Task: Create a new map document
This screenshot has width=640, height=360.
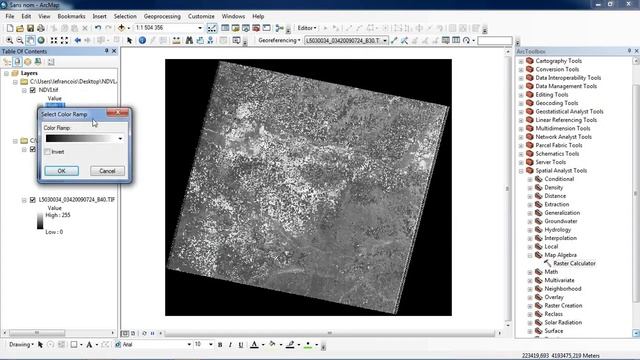Action: click(x=10, y=28)
